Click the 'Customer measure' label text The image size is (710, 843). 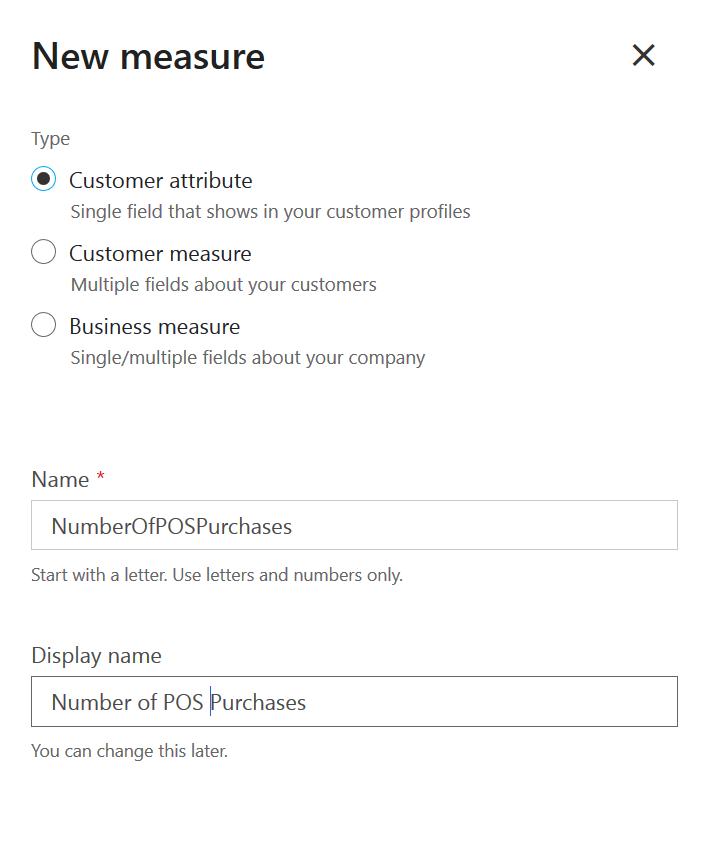[160, 254]
